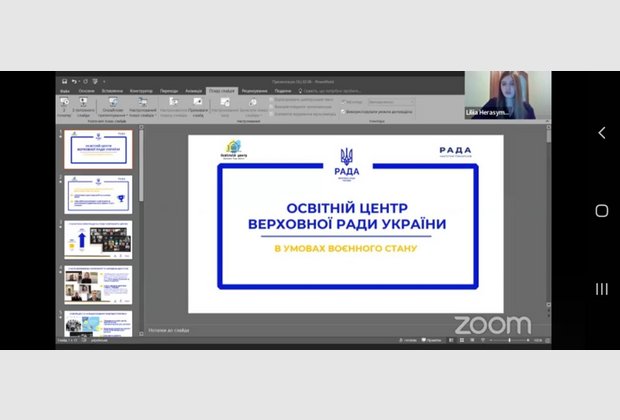This screenshot has height=420, width=620.
Task: Start slideshow from beginning (З початку)
Action: coord(64,107)
